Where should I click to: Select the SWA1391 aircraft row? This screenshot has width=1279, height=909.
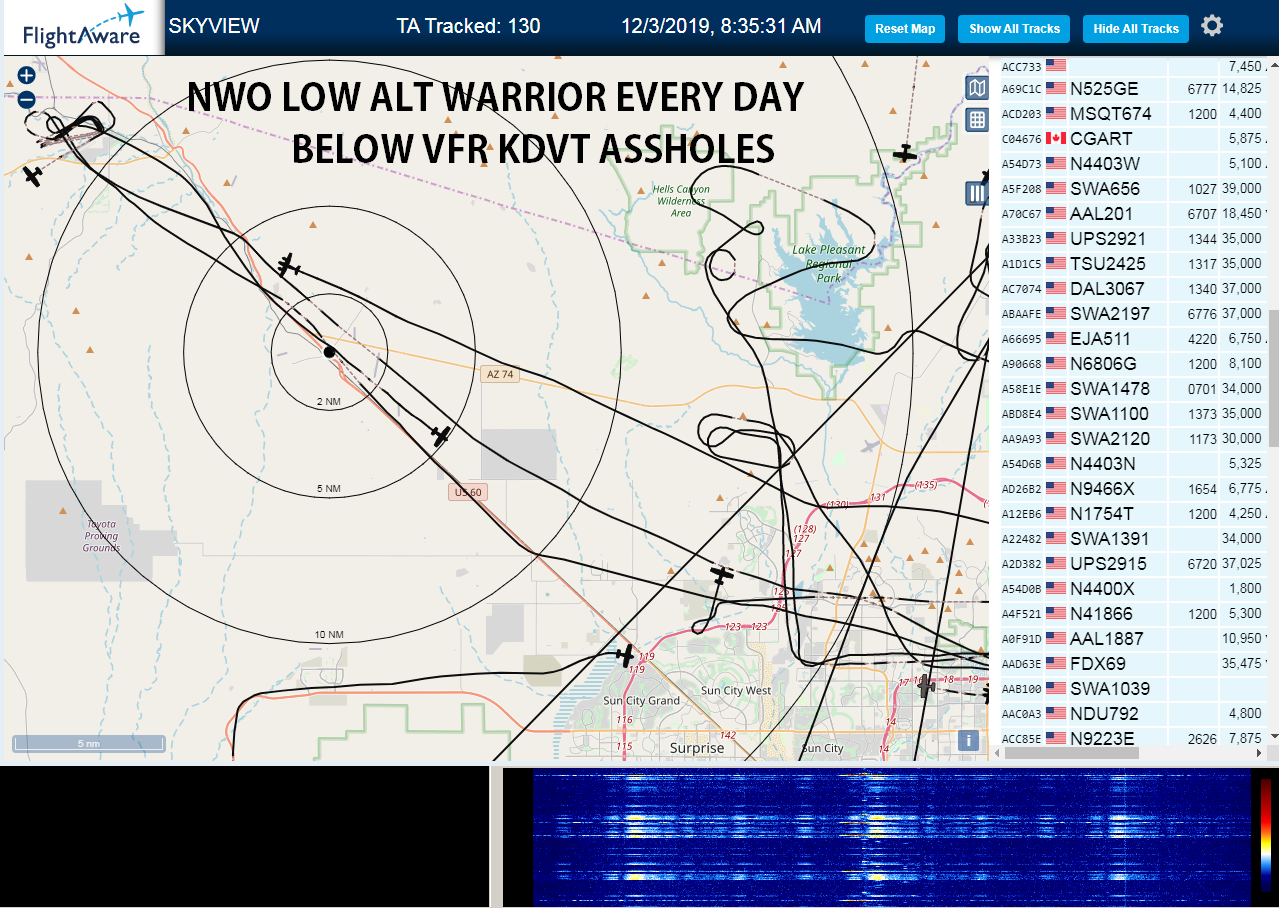tap(1134, 539)
